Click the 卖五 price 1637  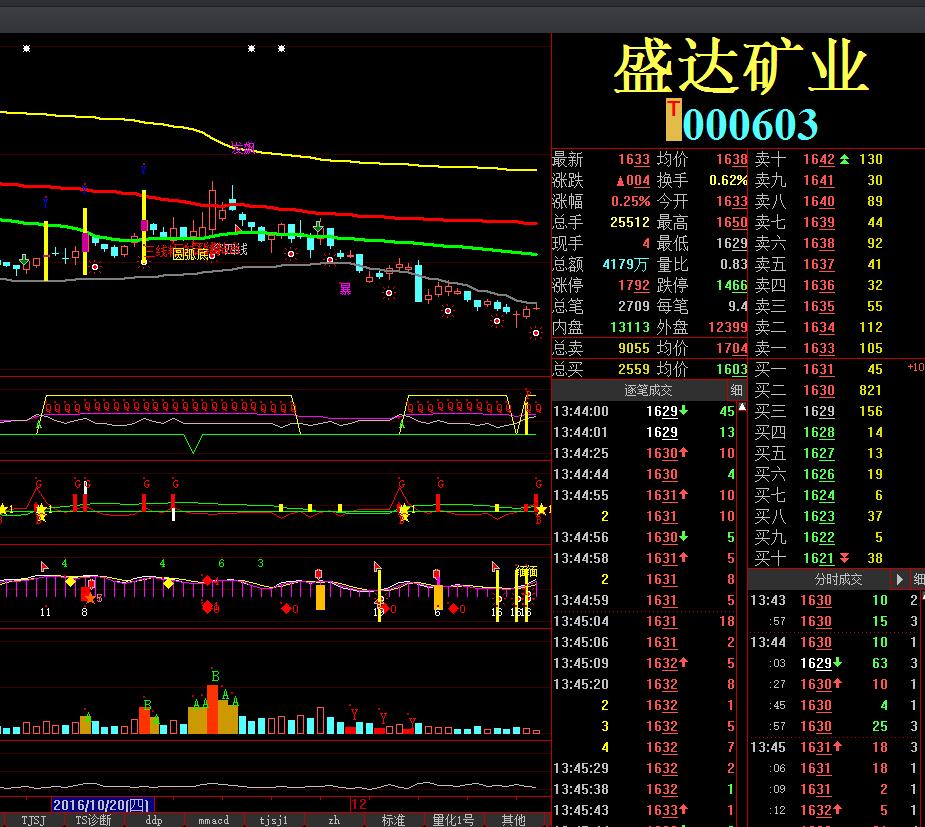[819, 264]
